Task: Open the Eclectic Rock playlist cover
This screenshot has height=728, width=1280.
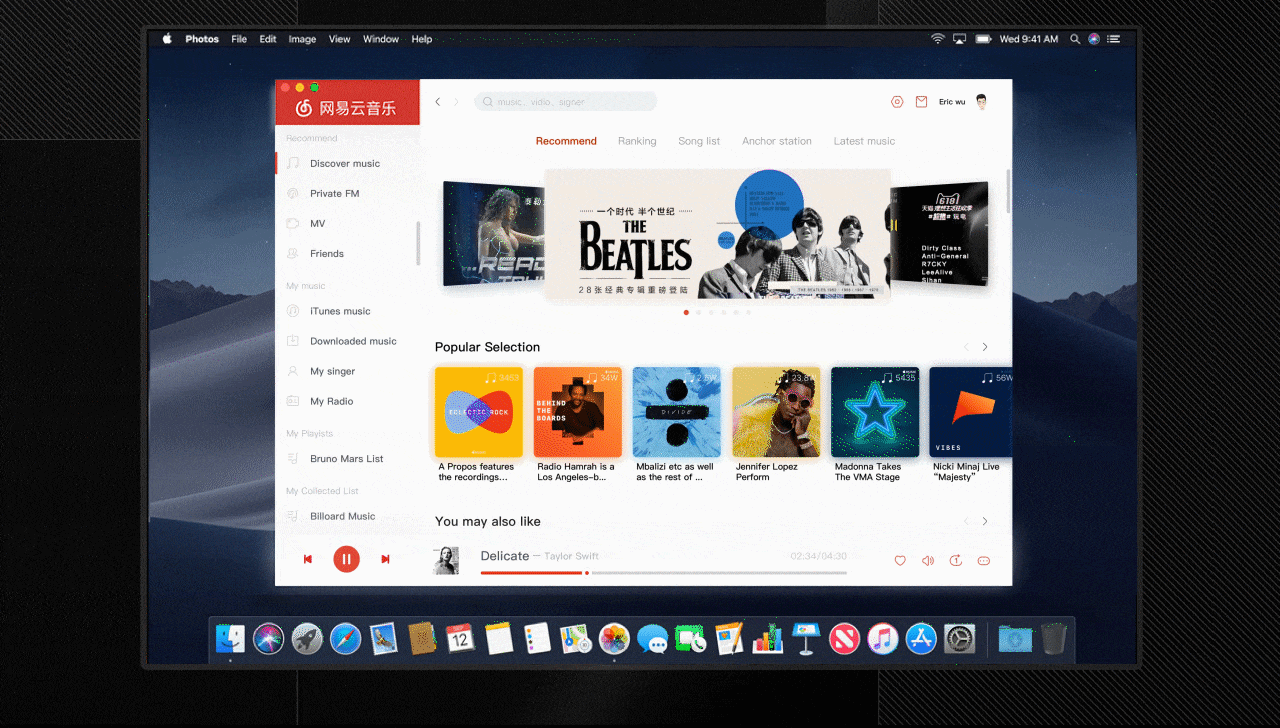Action: [x=479, y=412]
